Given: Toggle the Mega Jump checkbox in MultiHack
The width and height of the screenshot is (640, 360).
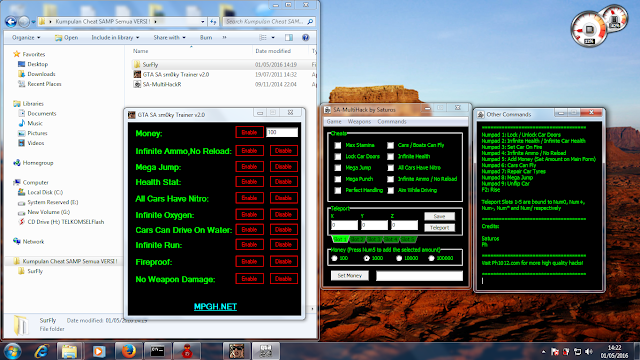Looking at the screenshot, I should (338, 168).
